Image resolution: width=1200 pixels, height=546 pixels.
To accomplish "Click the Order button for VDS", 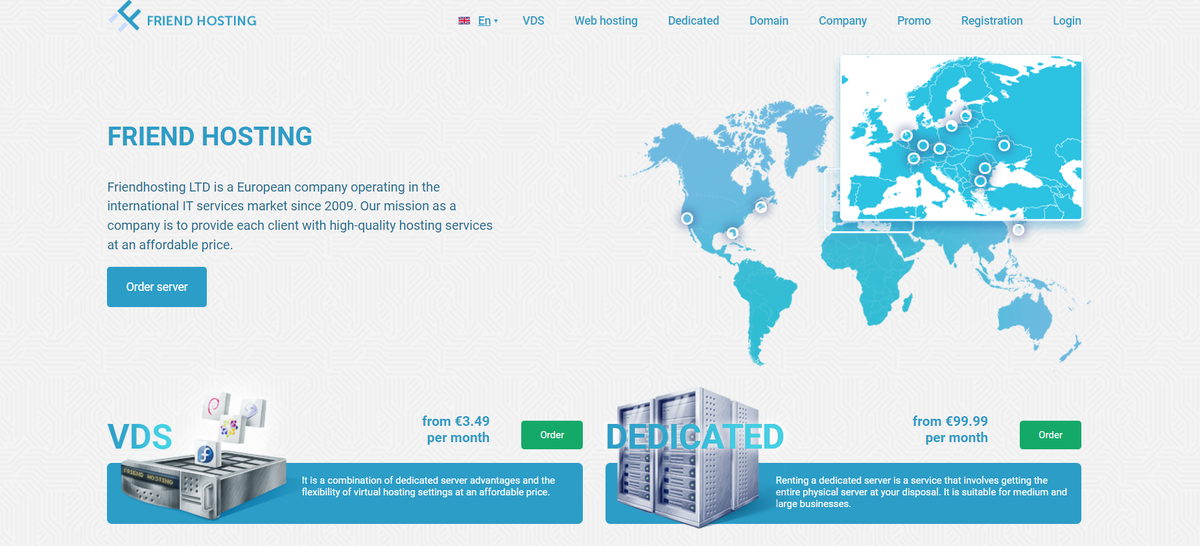I will (552, 435).
